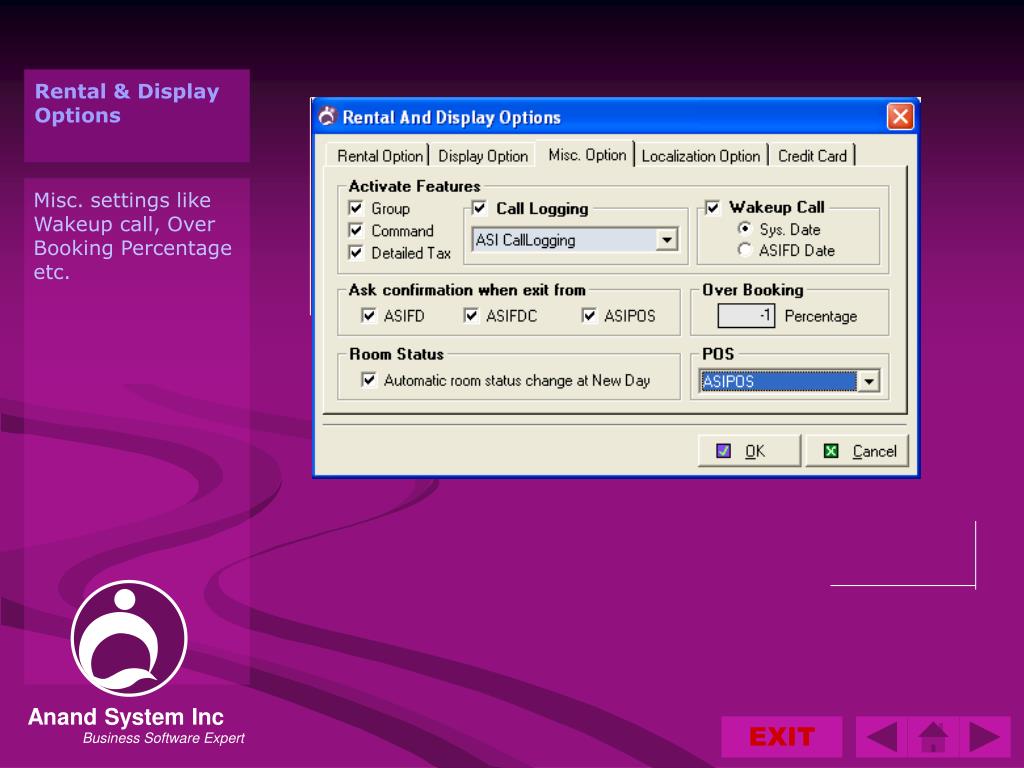The height and width of the screenshot is (768, 1024).
Task: Toggle ASIFDC exit confirmation checkbox
Action: click(471, 316)
